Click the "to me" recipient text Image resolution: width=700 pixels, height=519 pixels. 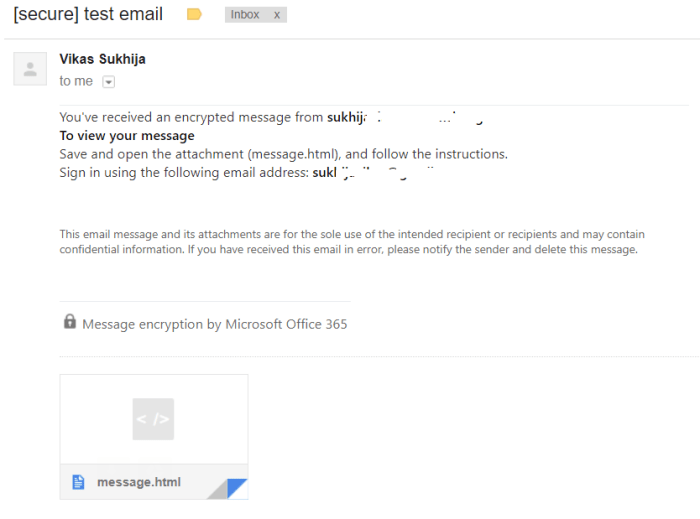[76, 81]
